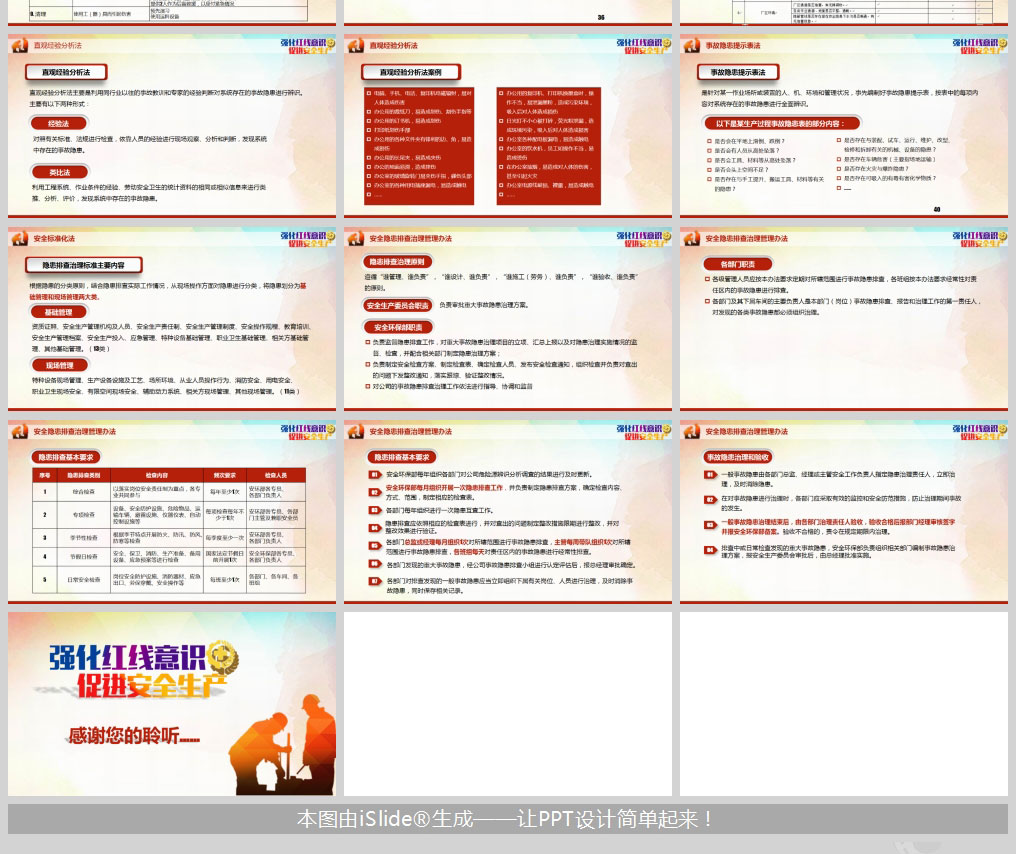This screenshot has width=1016, height=854.
Task: Click the 07 number badge on the requirements list slide
Action: pos(373,582)
